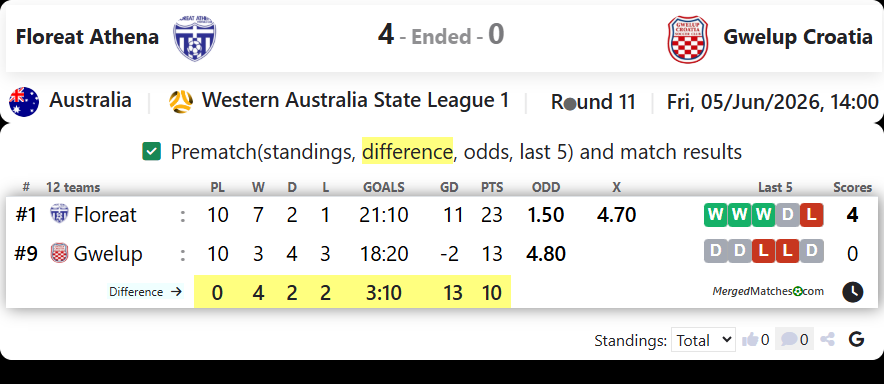Click the thumbs-up like icon

(750, 339)
